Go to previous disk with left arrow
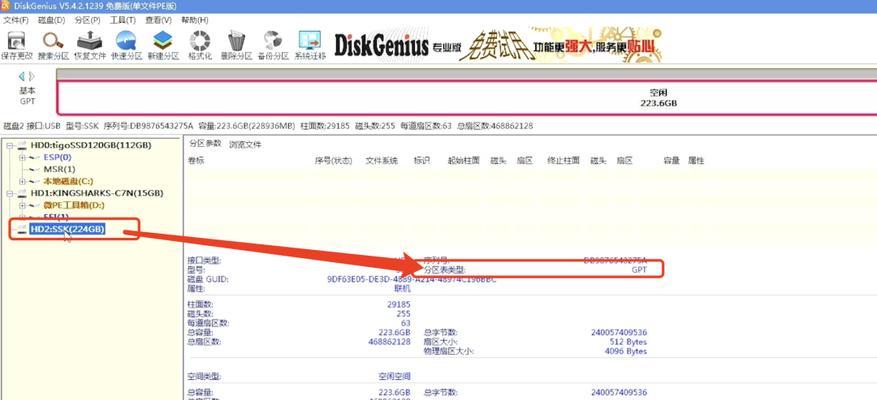Image resolution: width=877 pixels, height=400 pixels. (22, 76)
